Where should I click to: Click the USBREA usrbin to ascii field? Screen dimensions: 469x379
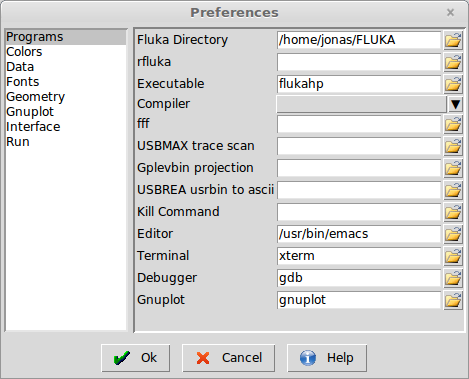[359, 190]
